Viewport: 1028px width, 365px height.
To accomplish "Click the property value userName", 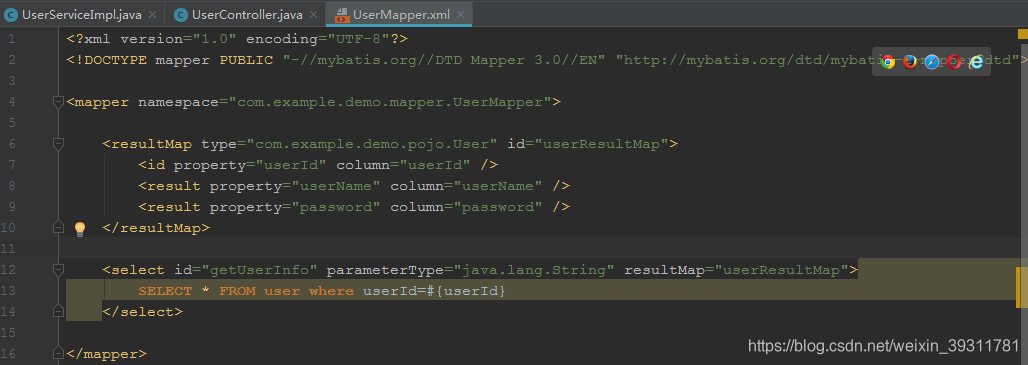I will 336,185.
